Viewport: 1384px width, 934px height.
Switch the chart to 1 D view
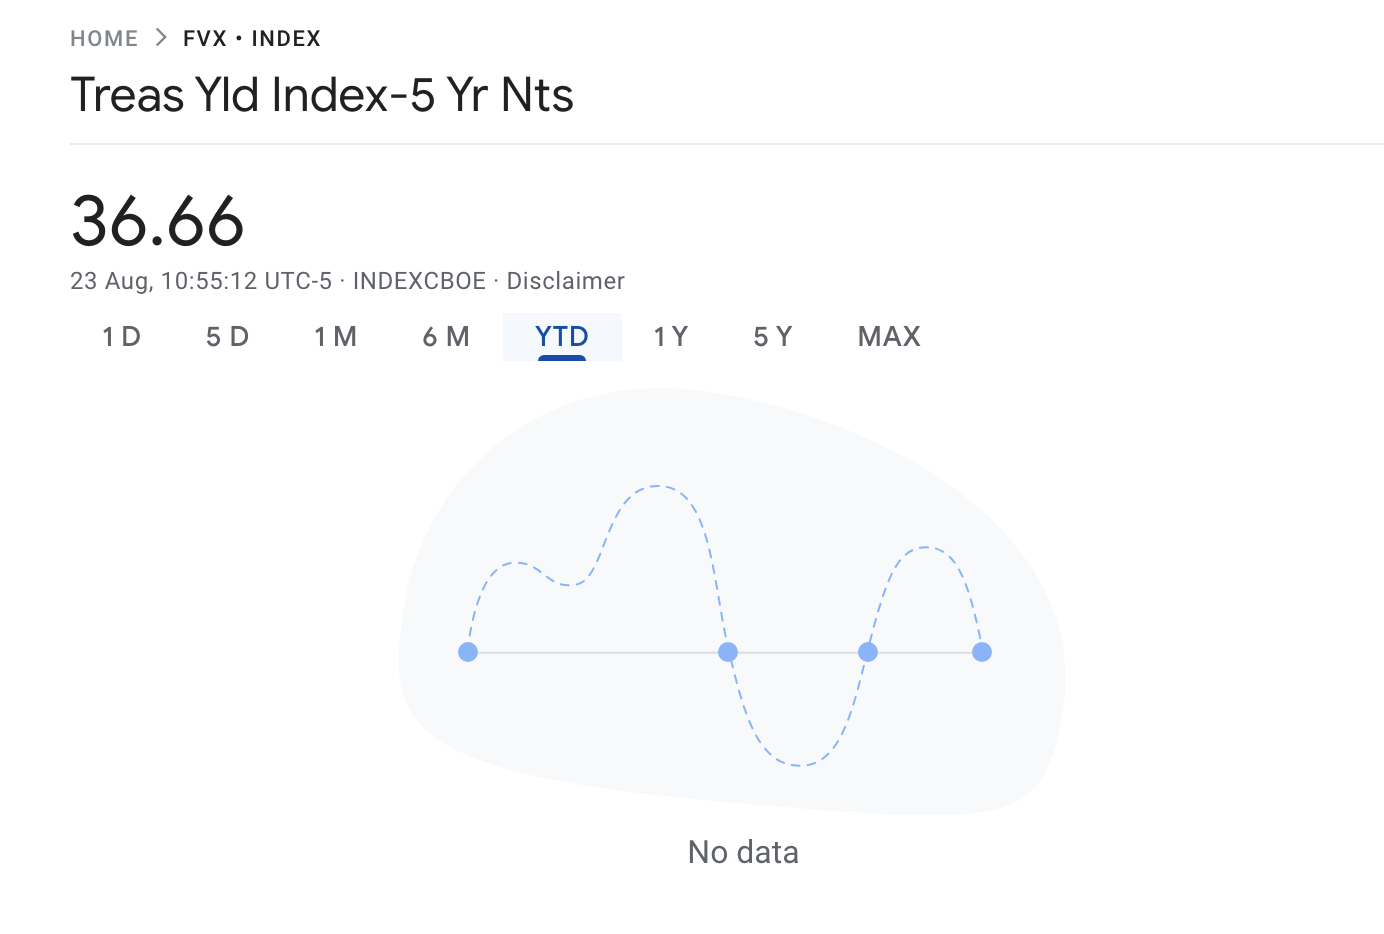tap(121, 337)
